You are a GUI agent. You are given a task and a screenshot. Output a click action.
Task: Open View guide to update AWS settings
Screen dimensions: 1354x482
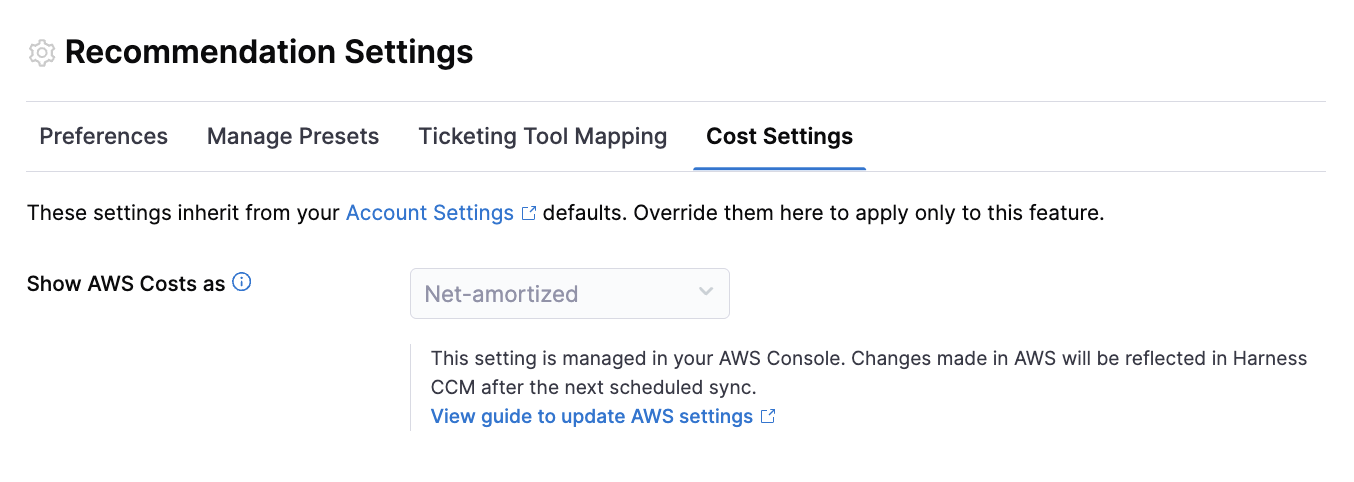point(591,416)
